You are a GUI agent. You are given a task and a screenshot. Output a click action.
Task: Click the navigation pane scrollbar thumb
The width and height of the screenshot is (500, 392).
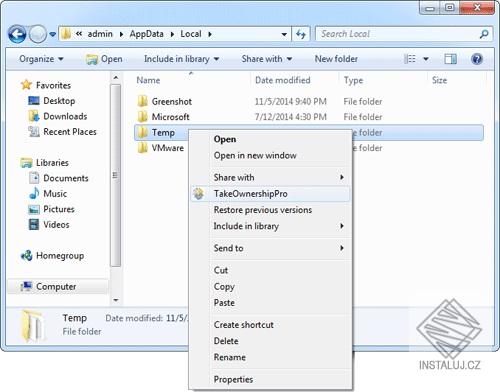pyautogui.click(x=115, y=175)
